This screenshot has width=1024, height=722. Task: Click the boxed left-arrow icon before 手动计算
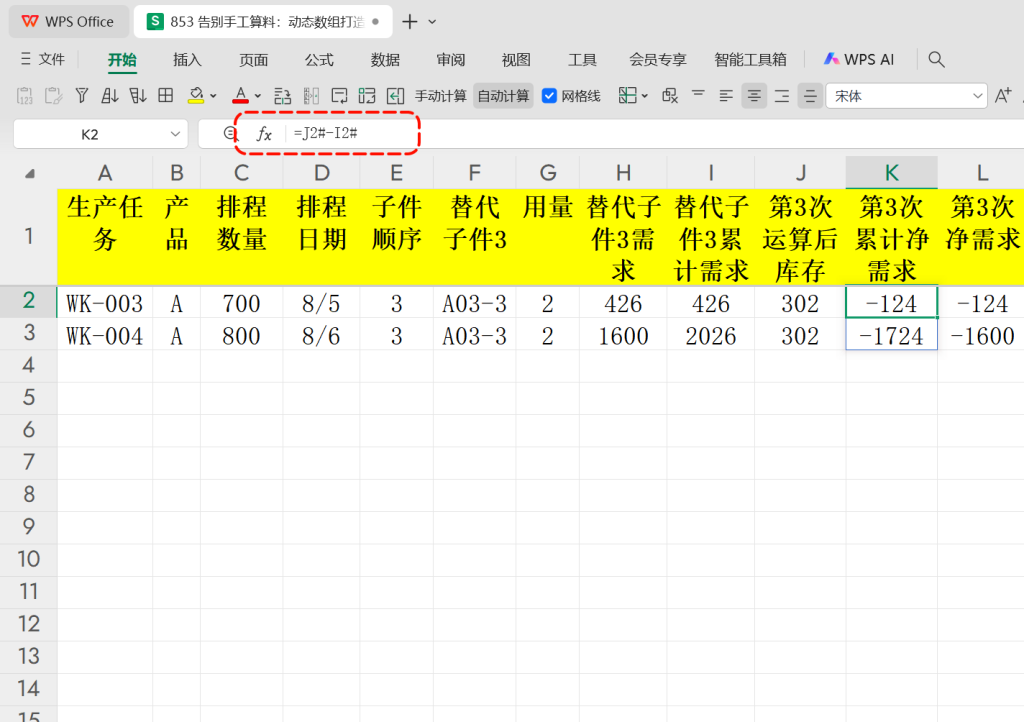click(396, 96)
